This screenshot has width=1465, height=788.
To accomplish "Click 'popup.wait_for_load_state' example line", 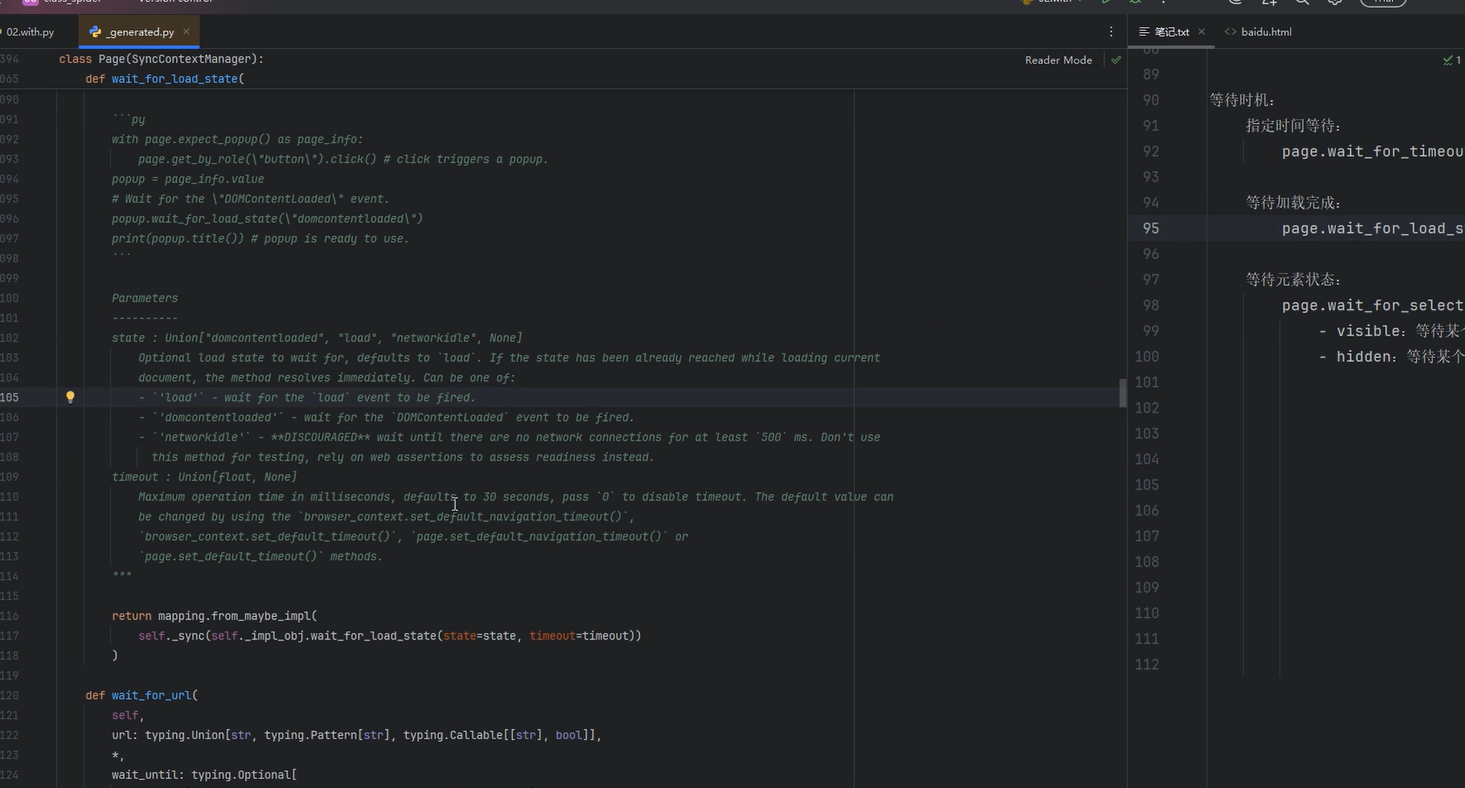I will (x=267, y=218).
